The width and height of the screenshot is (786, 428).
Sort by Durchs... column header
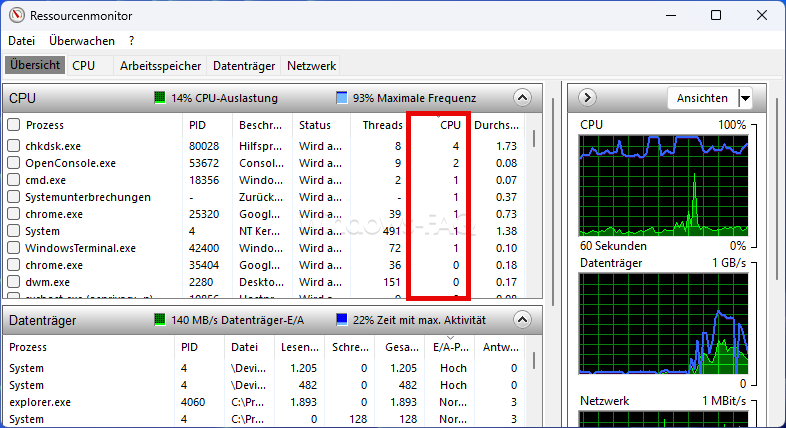(x=496, y=125)
